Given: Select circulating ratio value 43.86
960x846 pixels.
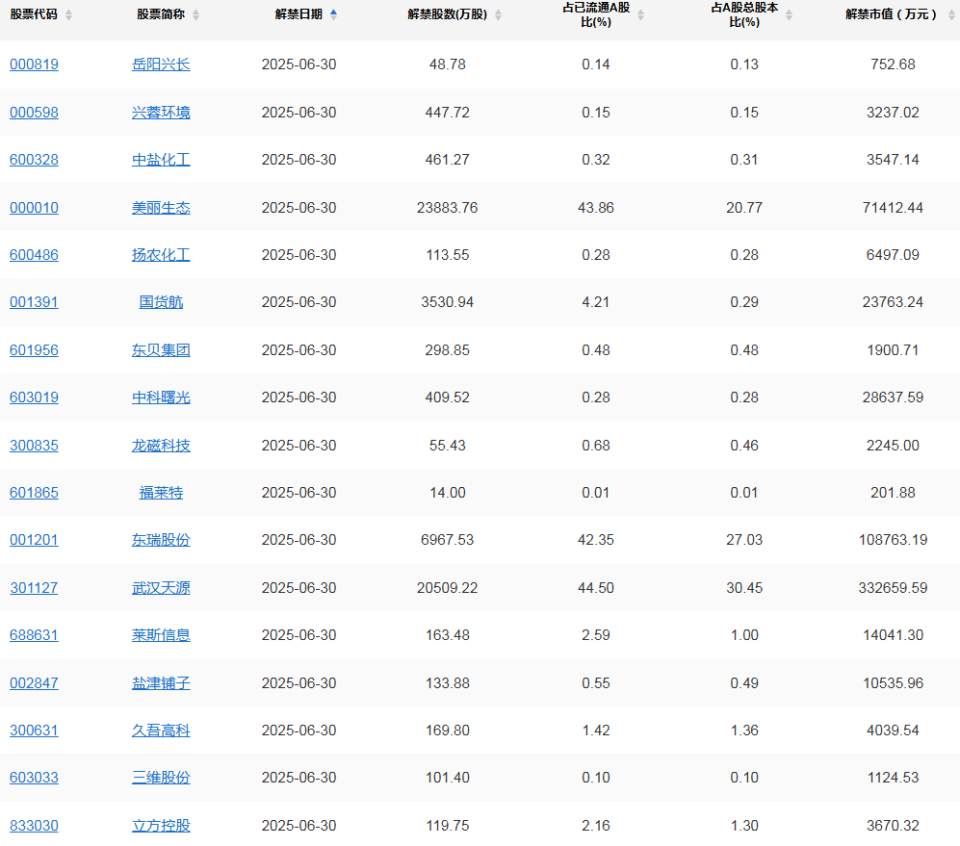Looking at the screenshot, I should 596,208.
